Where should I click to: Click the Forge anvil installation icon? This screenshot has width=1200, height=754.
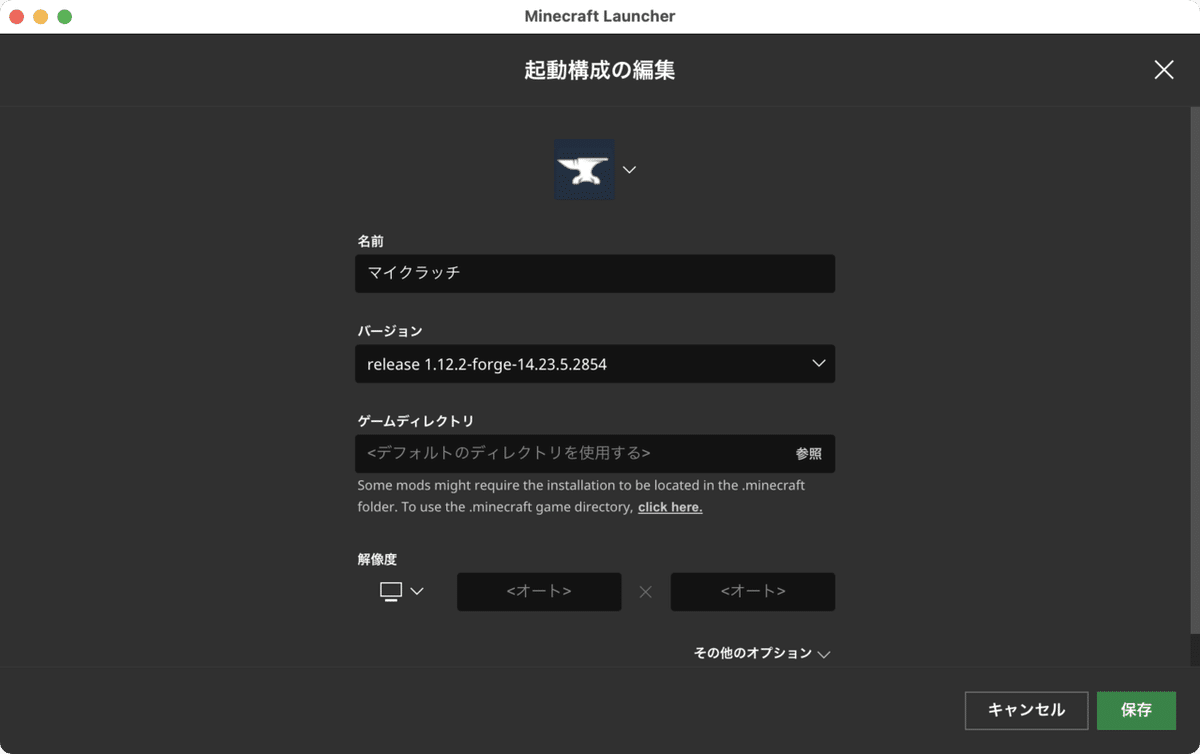pyautogui.click(x=584, y=169)
